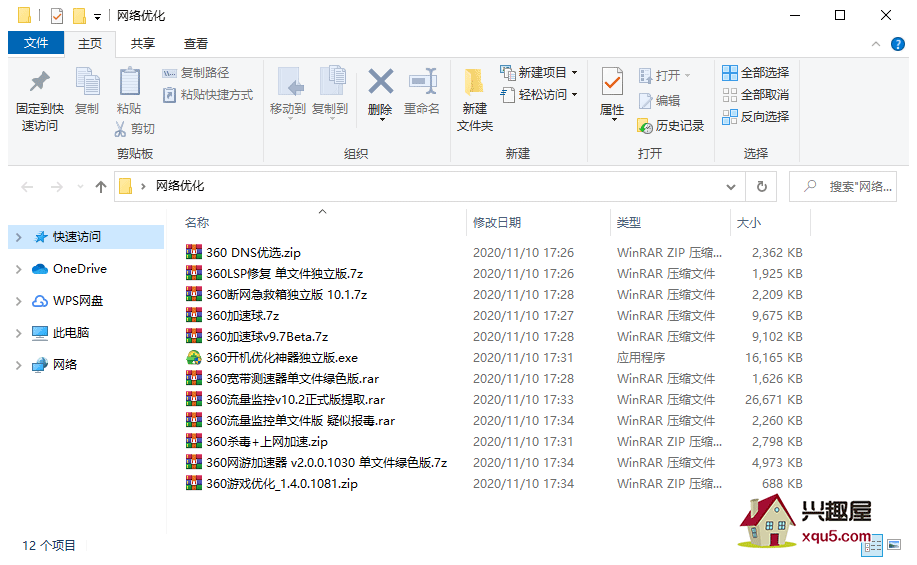Switch to details view layout icon
The height and width of the screenshot is (565, 917).
tap(873, 546)
